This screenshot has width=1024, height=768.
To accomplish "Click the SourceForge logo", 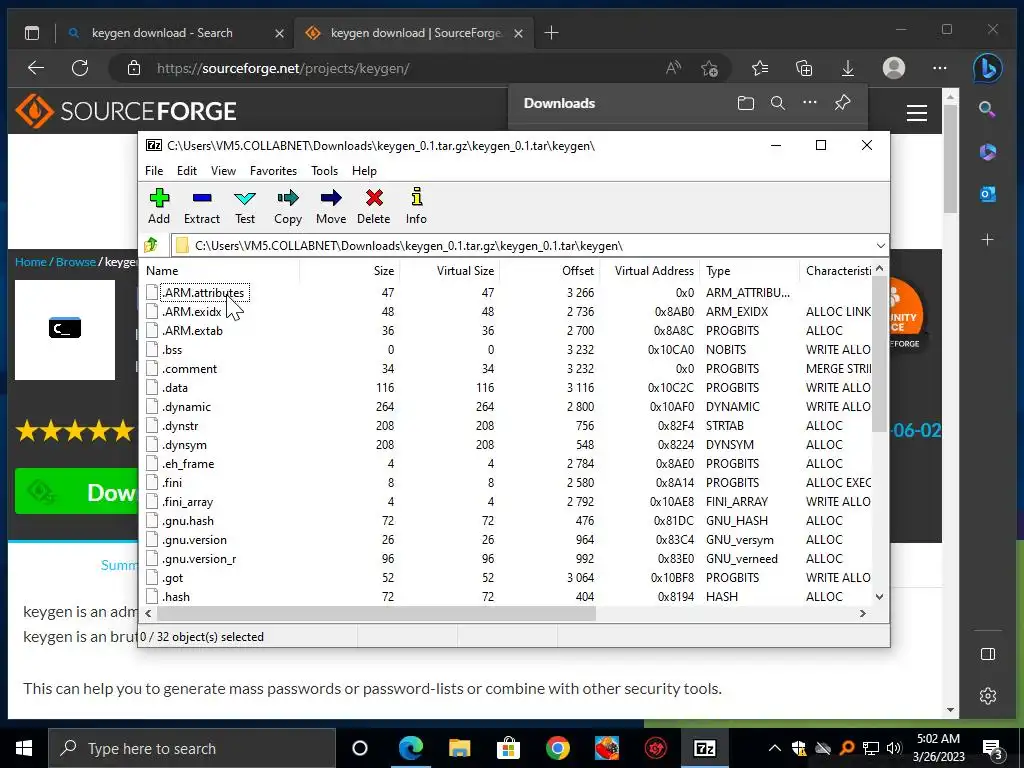I will click(125, 111).
